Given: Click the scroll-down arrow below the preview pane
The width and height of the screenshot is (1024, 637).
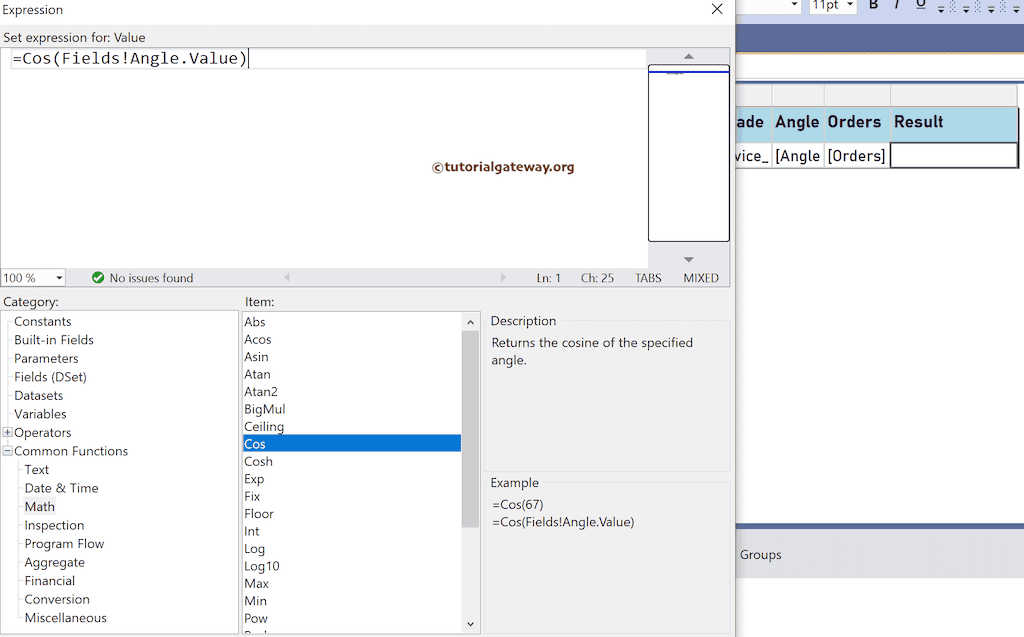Looking at the screenshot, I should pos(688,258).
